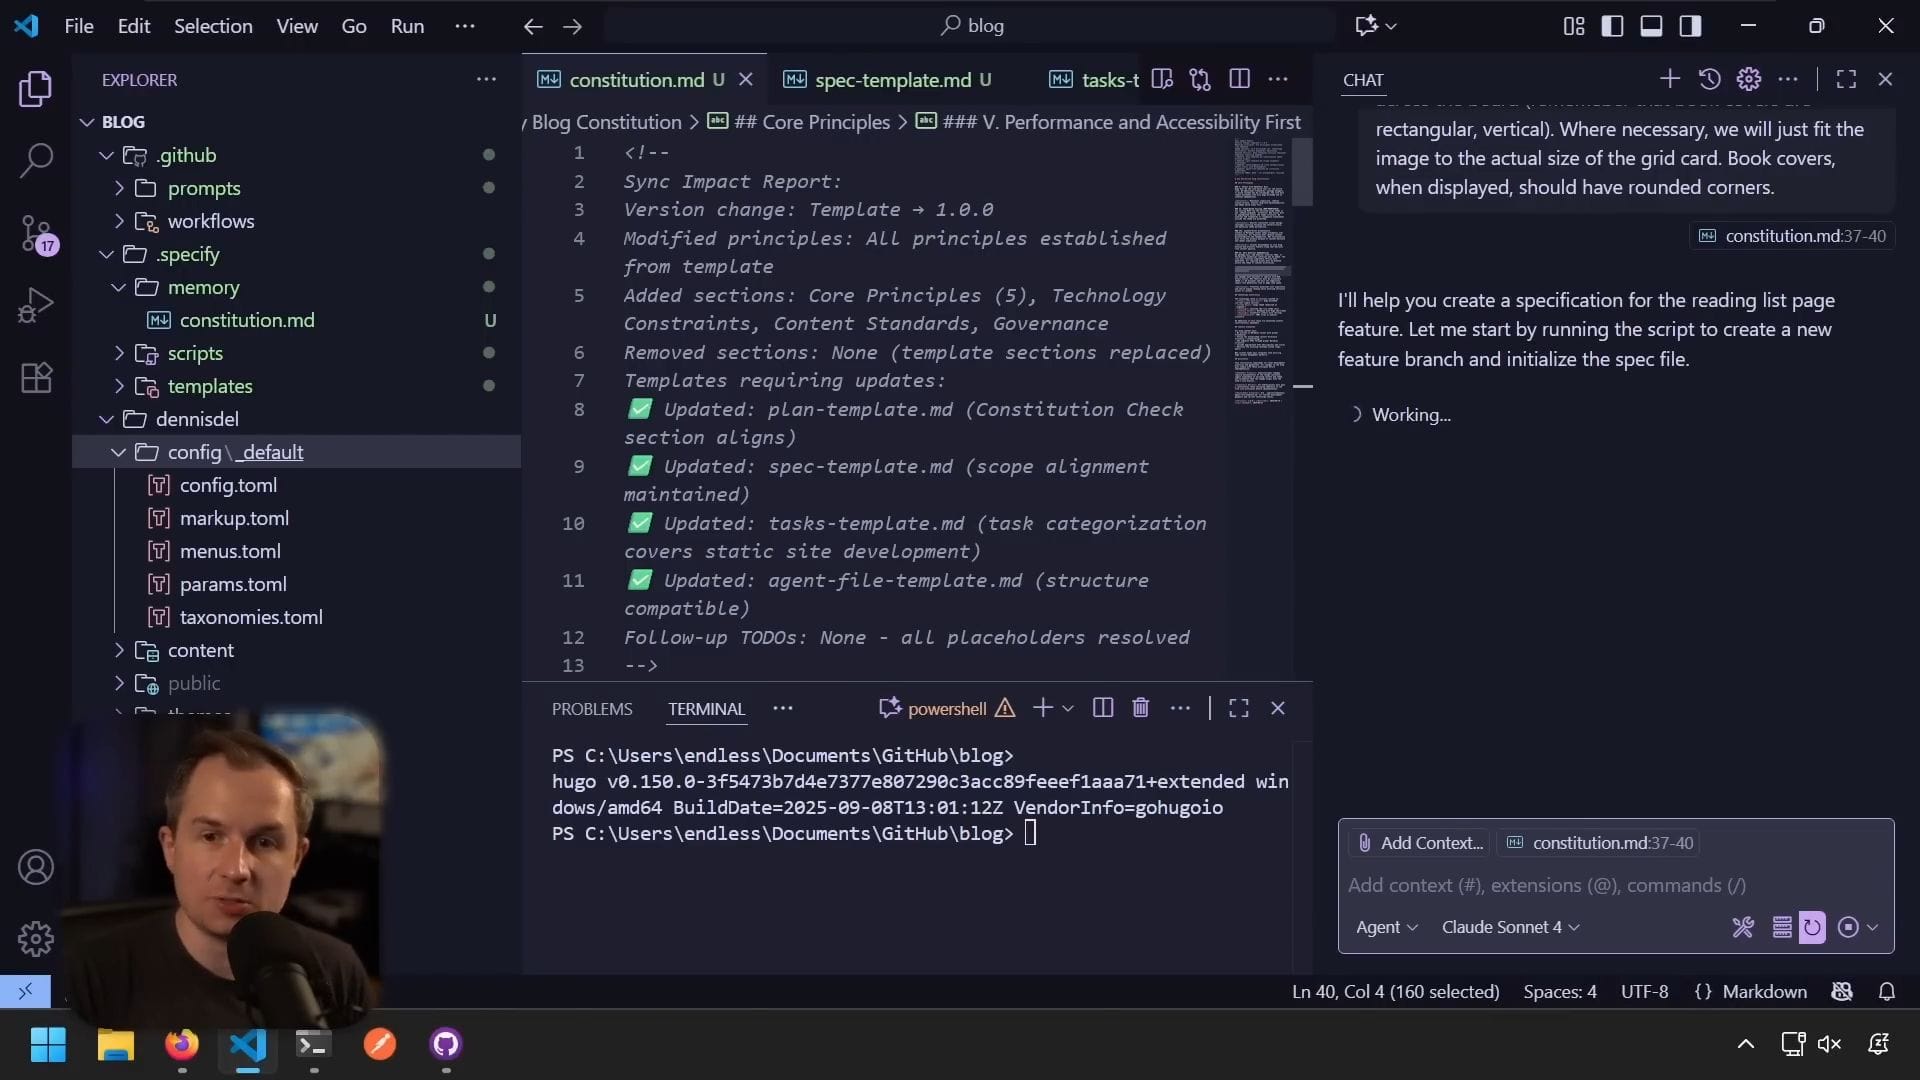Toggle primary side bar layout button
Screen dimensions: 1920x1080
point(1612,26)
